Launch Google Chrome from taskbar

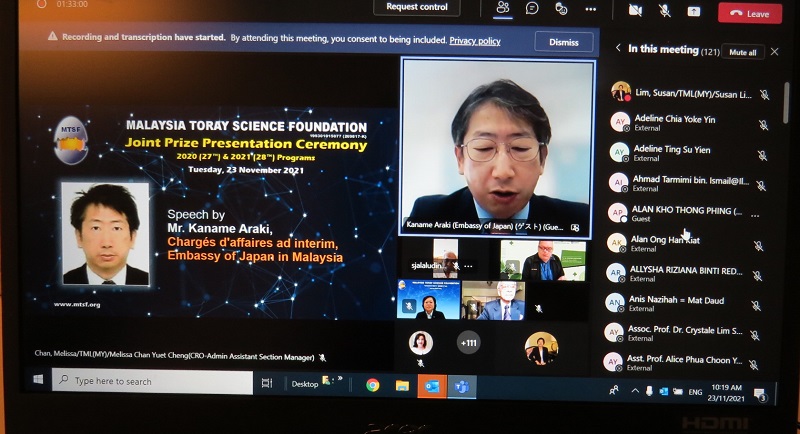(372, 385)
